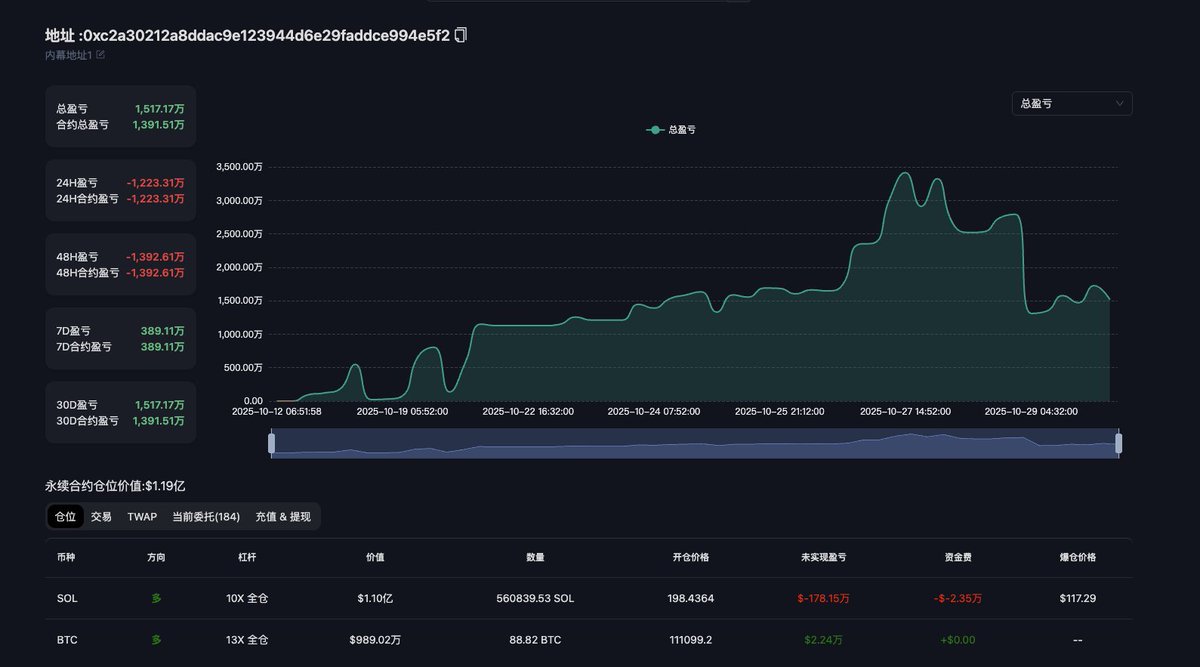The height and width of the screenshot is (667, 1200).
Task: Open the TWAP tab
Action: point(142,517)
